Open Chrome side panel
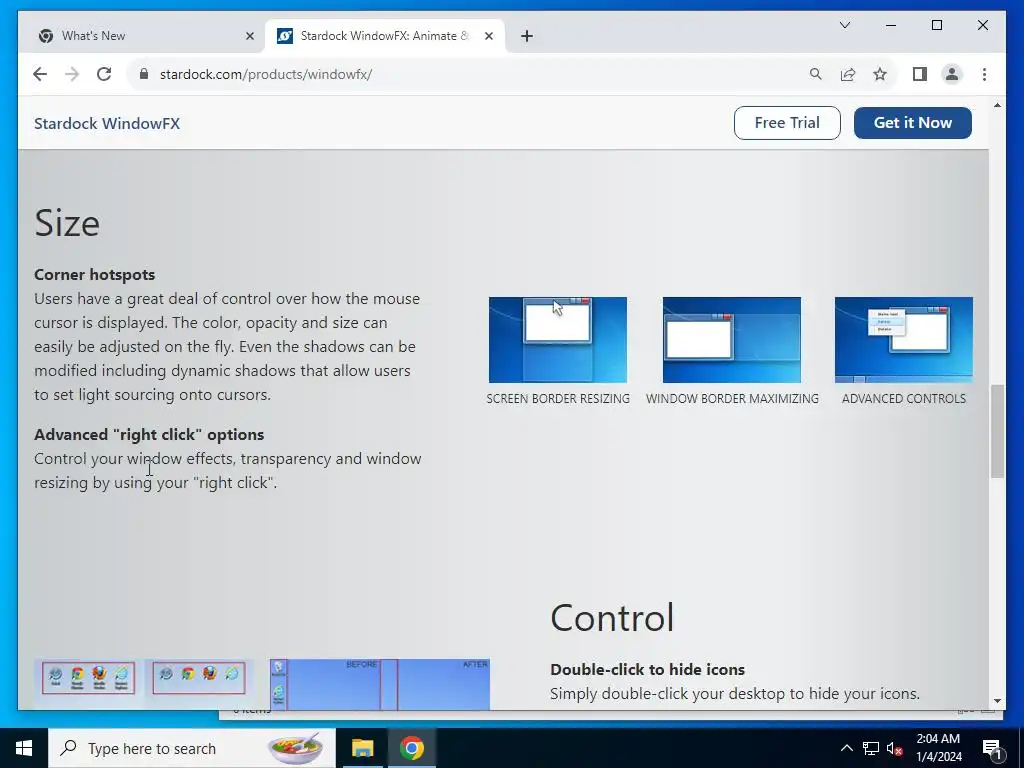 [x=920, y=74]
